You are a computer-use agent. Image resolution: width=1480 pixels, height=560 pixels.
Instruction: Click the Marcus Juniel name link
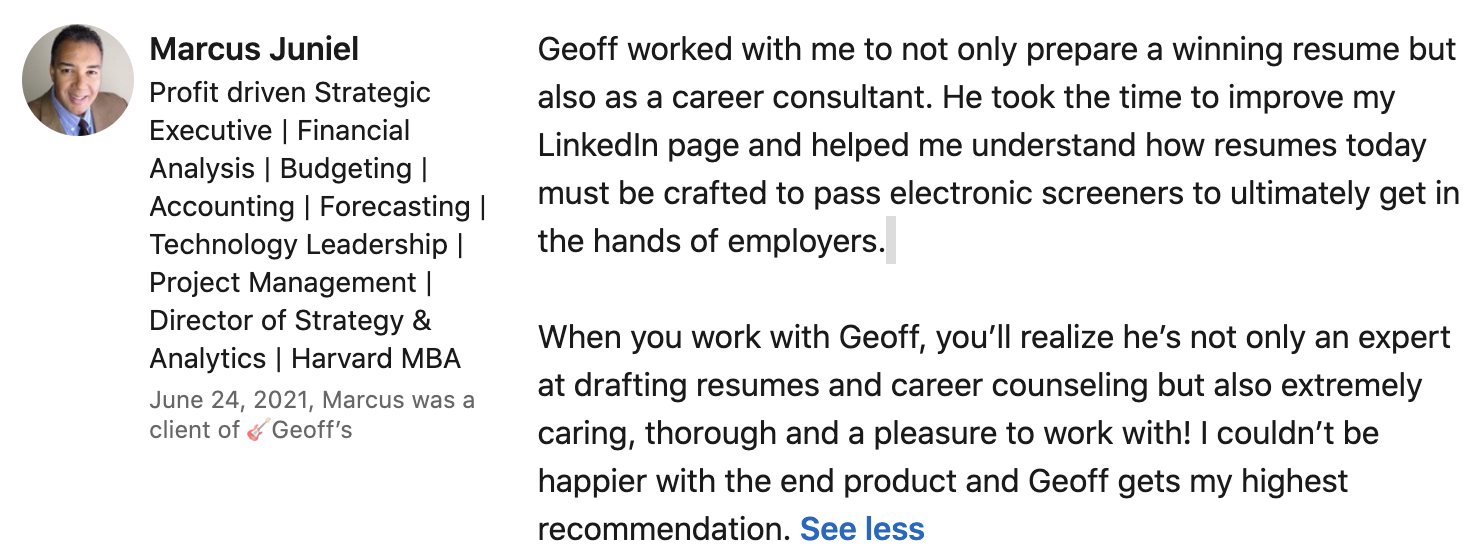(x=254, y=49)
